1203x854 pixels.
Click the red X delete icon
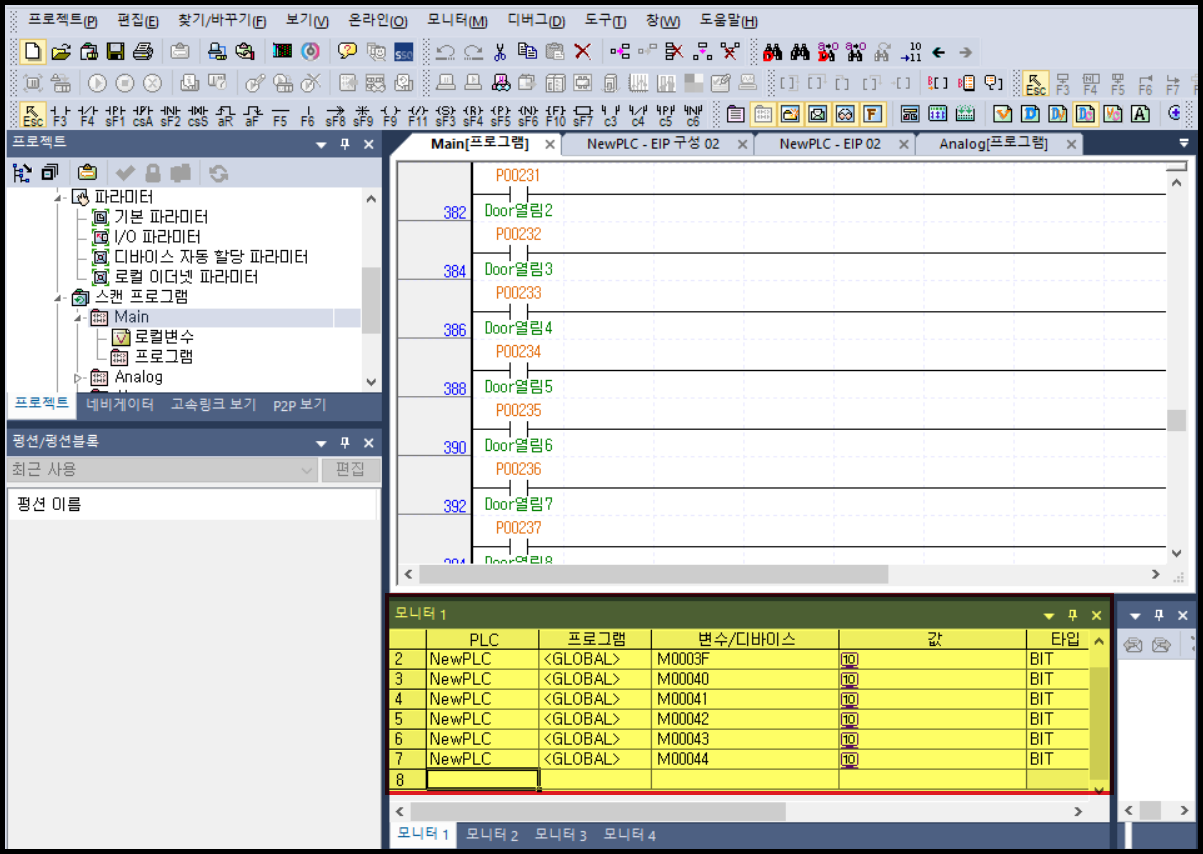(582, 52)
